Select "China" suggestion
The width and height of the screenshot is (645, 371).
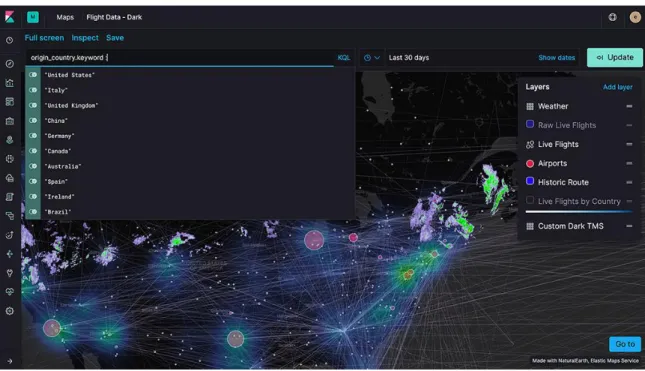(x=190, y=121)
